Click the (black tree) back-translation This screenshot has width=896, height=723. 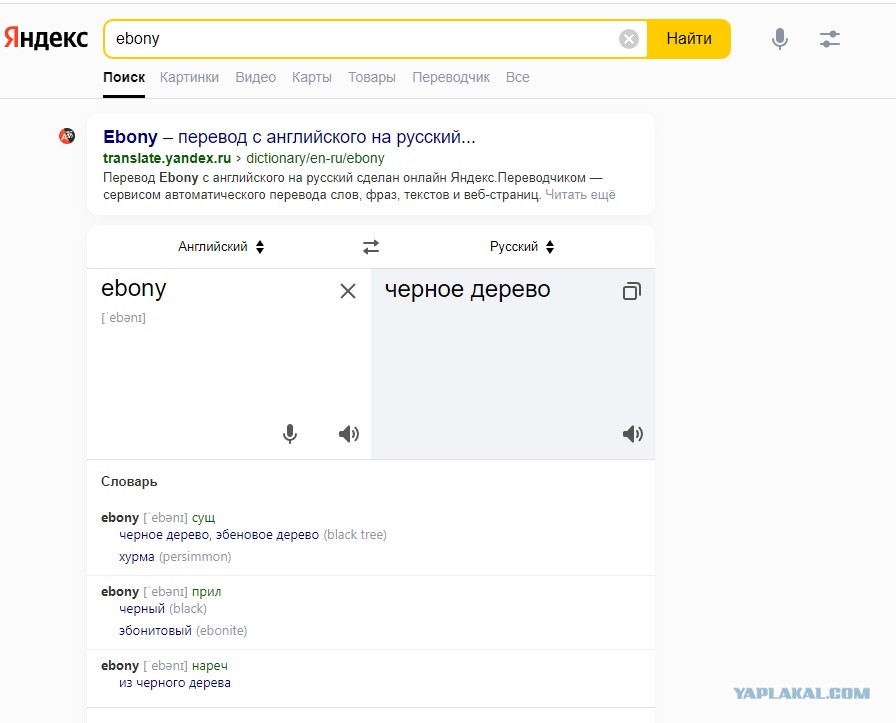pos(355,535)
